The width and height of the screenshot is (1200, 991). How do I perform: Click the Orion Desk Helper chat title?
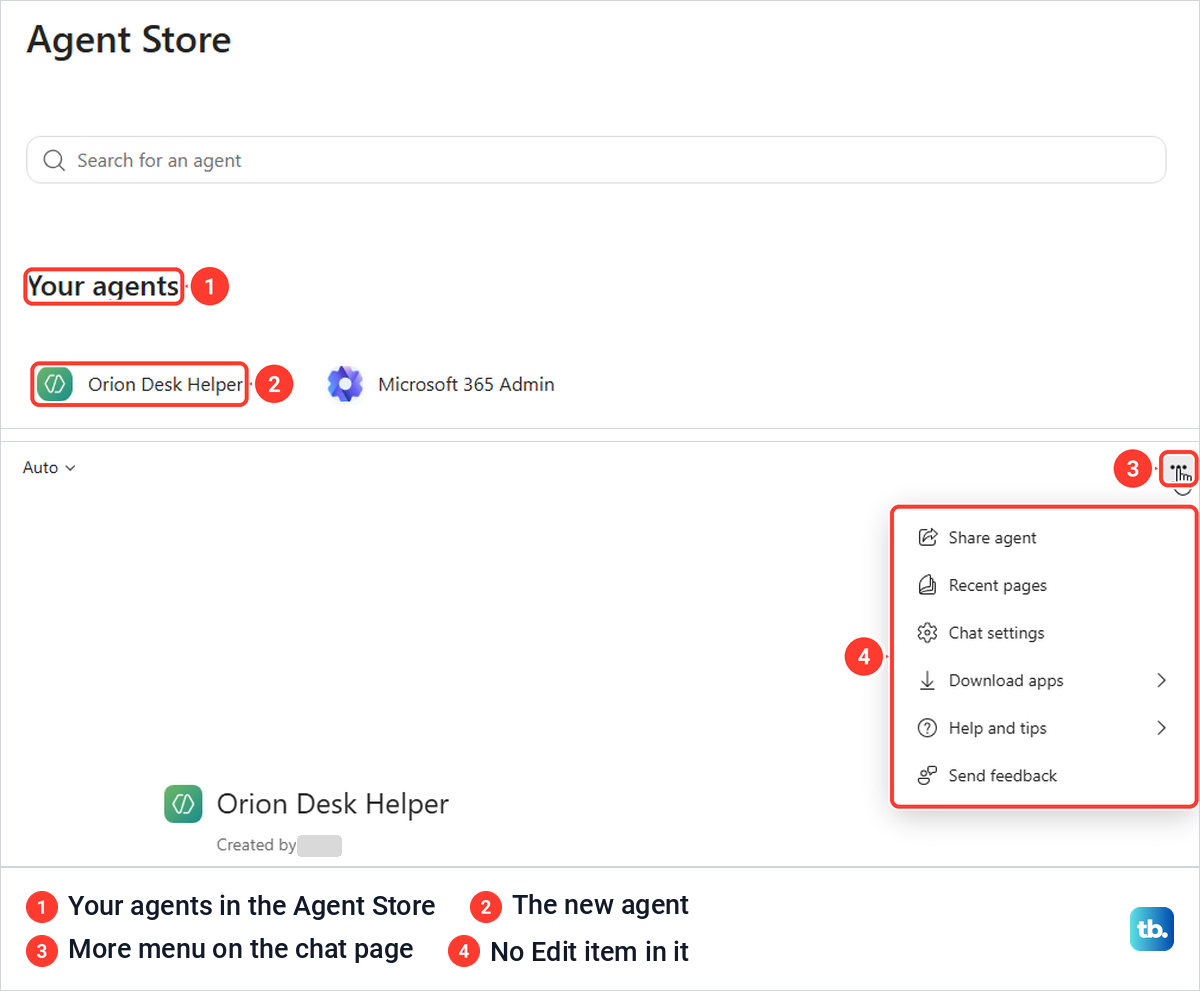point(333,804)
